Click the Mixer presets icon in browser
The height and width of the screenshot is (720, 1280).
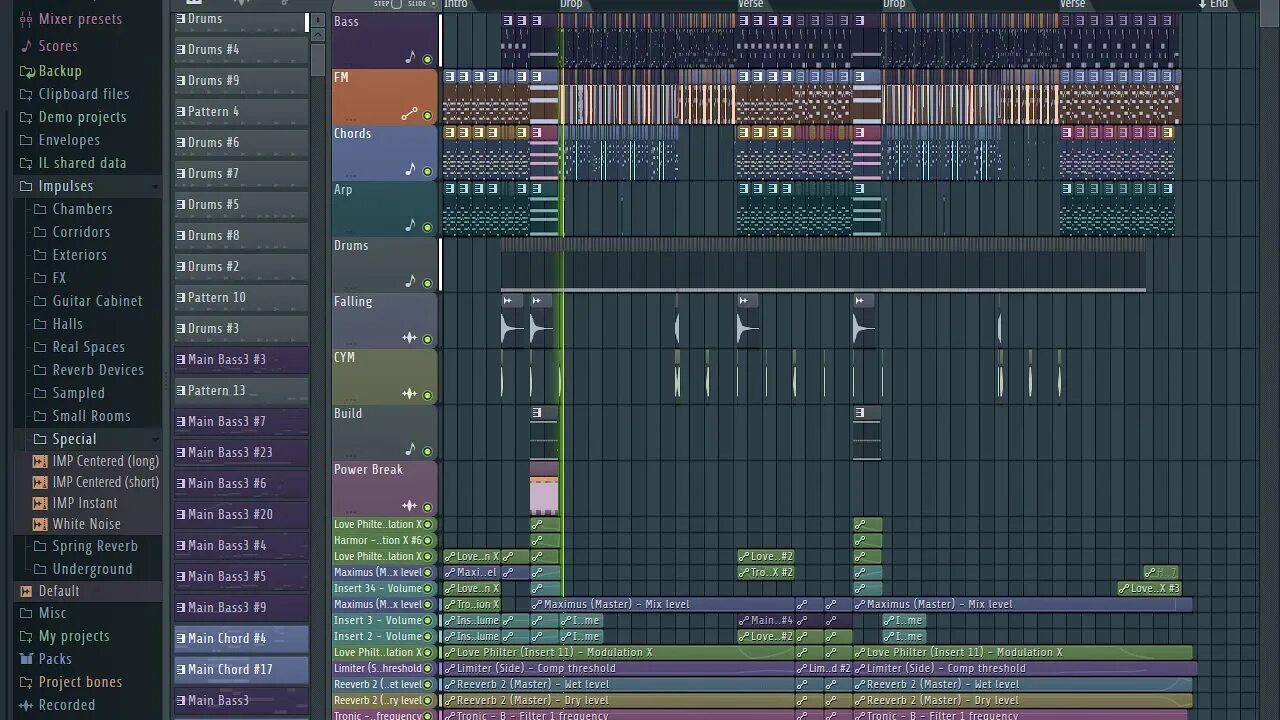click(26, 19)
